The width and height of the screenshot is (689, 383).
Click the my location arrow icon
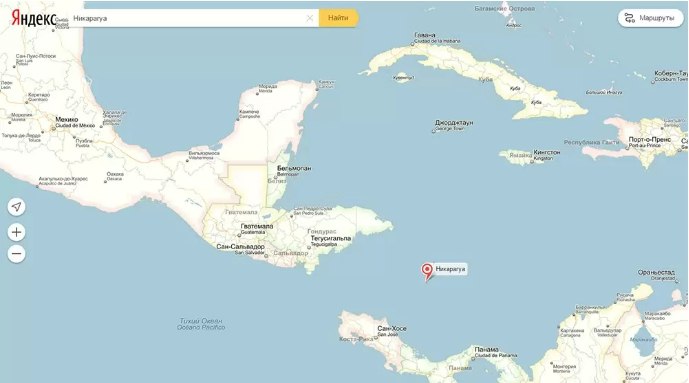click(x=16, y=206)
